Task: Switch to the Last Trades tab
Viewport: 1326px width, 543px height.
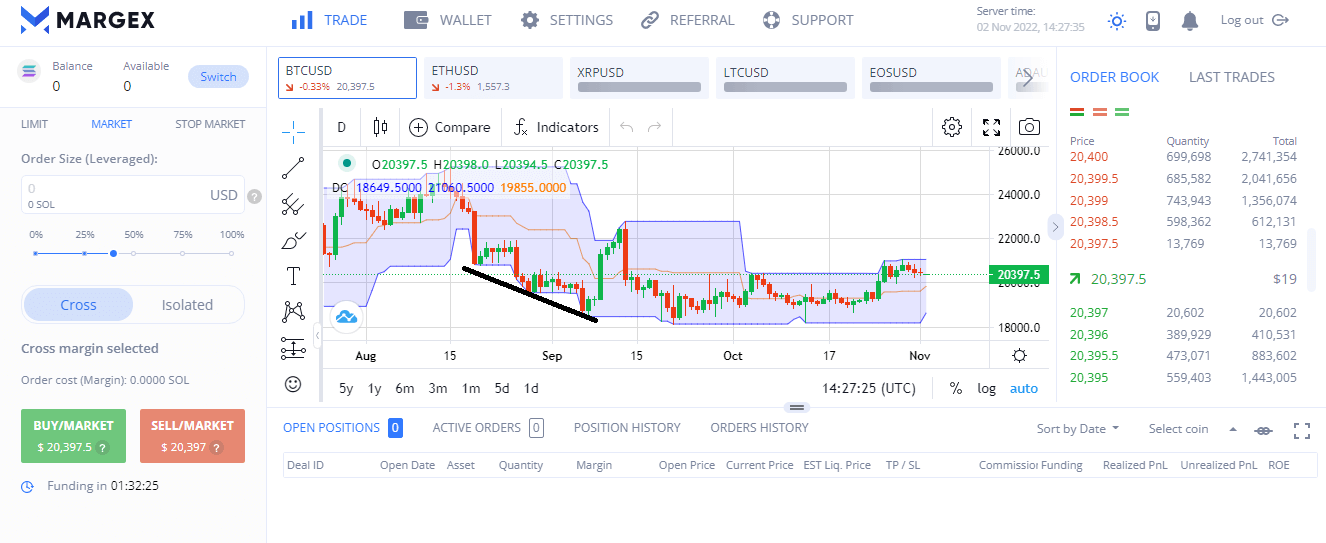Action: point(1231,77)
